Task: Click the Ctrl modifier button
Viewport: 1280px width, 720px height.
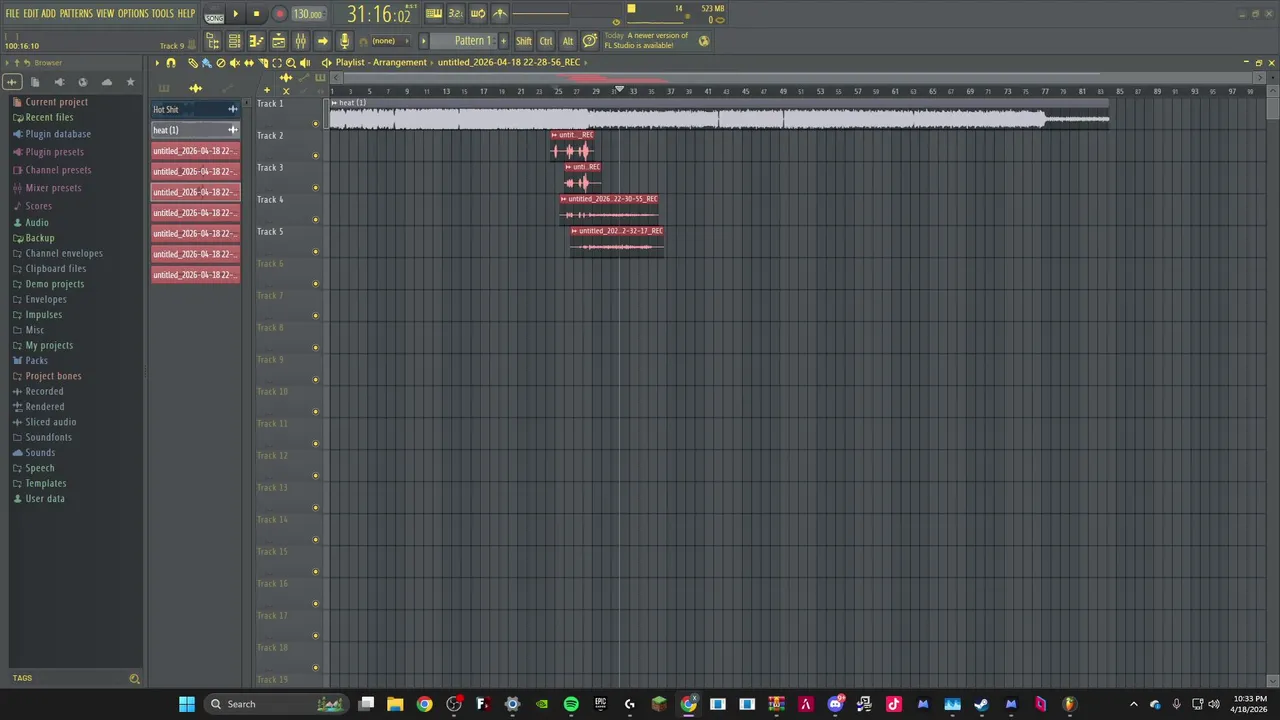Action: pyautogui.click(x=546, y=41)
